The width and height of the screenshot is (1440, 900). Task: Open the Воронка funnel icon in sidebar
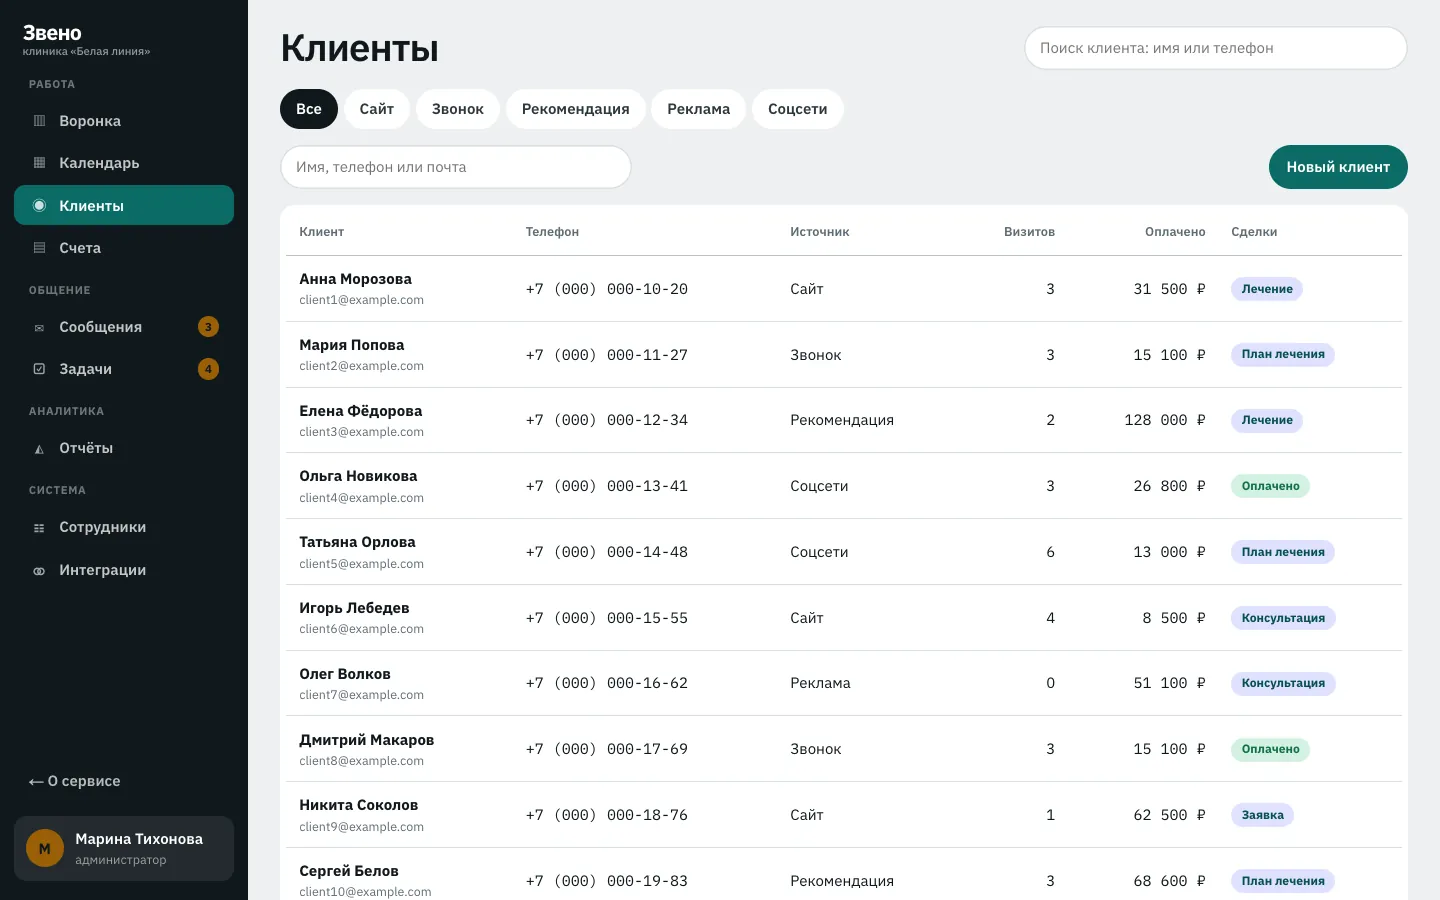[40, 121]
